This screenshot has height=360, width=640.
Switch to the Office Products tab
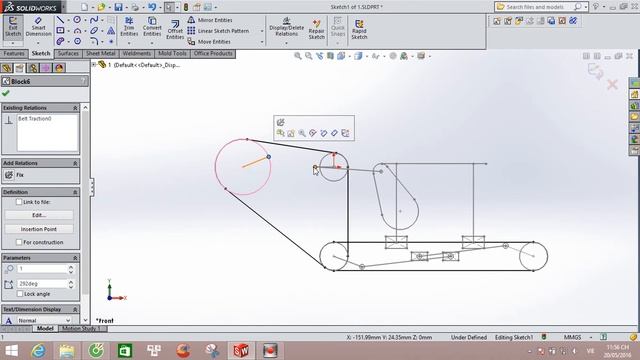coord(213,53)
